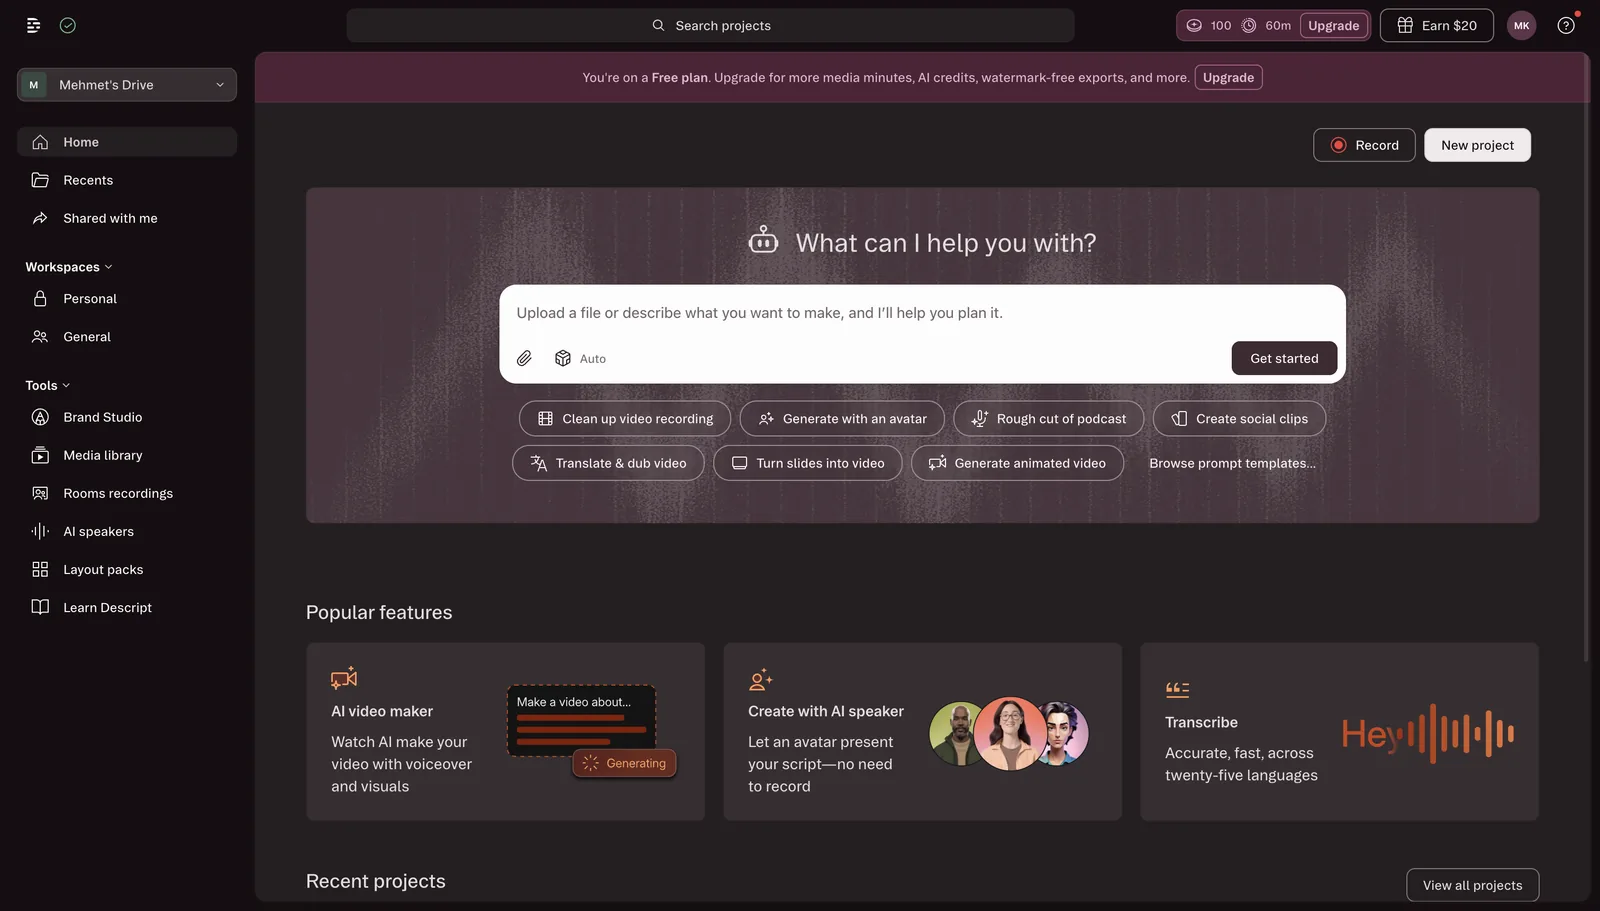This screenshot has height=911, width=1600.
Task: Click the sync status checkmark icon
Action: pyautogui.click(x=68, y=25)
